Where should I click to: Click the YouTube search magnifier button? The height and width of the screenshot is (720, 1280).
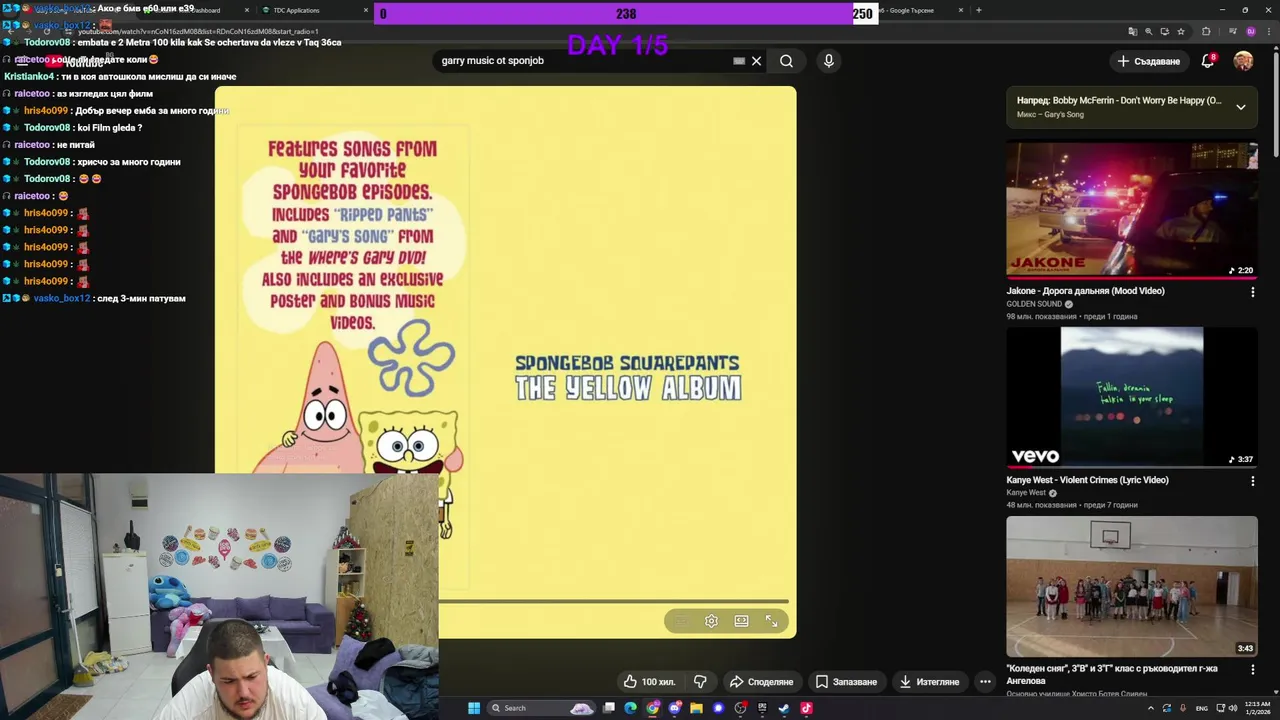[786, 61]
